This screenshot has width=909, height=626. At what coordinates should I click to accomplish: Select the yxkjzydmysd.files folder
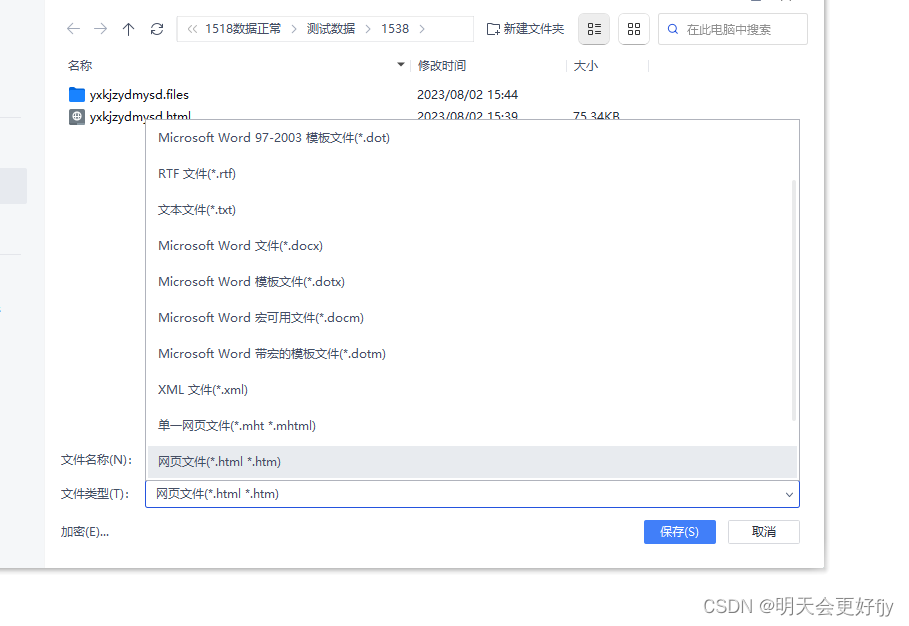coord(139,94)
